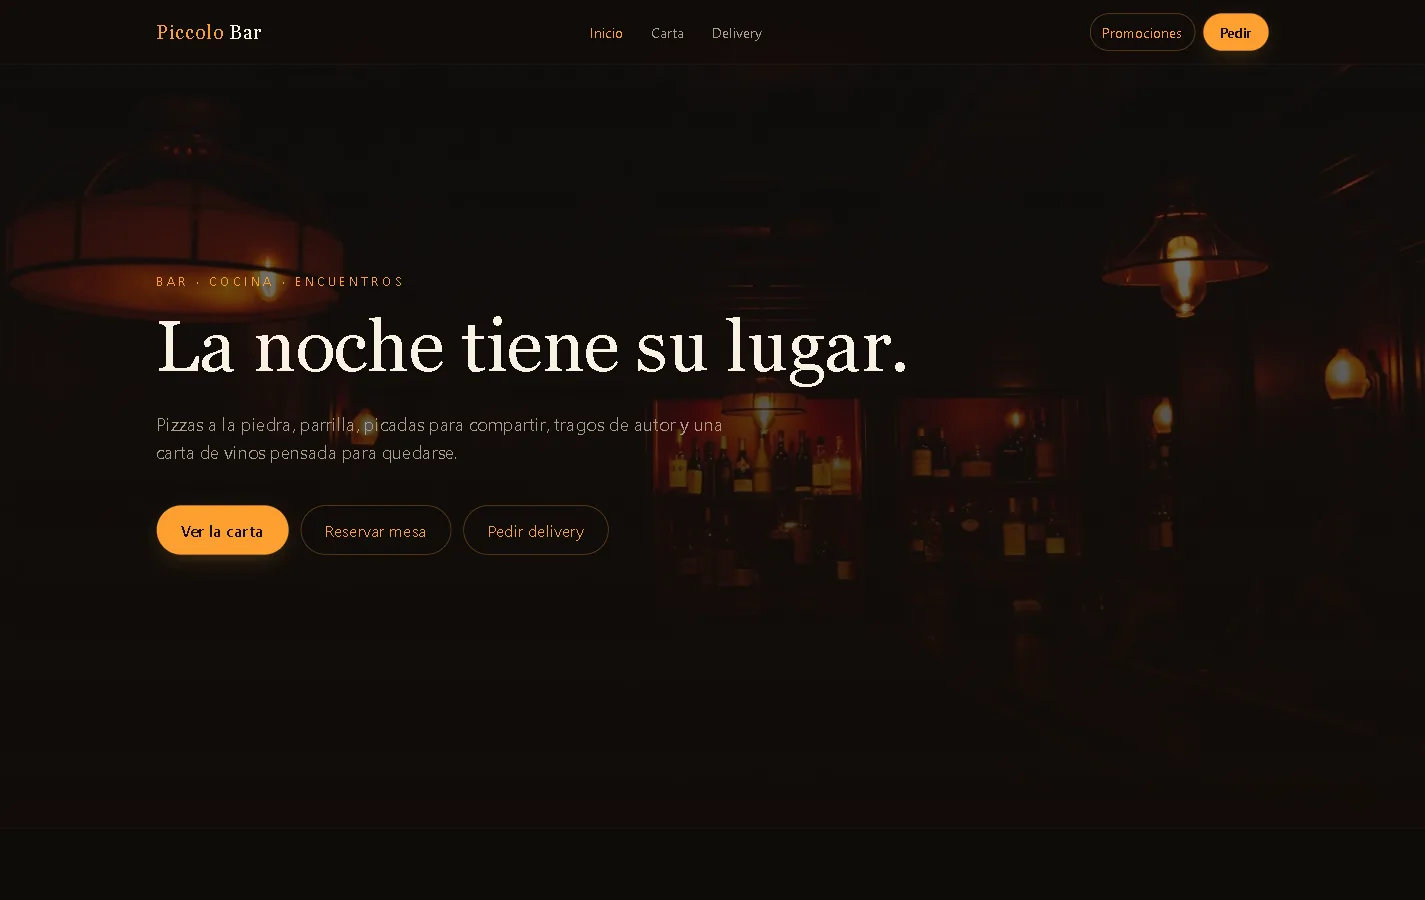Click the description starting 'Pizzas a la piedra'
The width and height of the screenshot is (1425, 900).
pyautogui.click(x=439, y=438)
